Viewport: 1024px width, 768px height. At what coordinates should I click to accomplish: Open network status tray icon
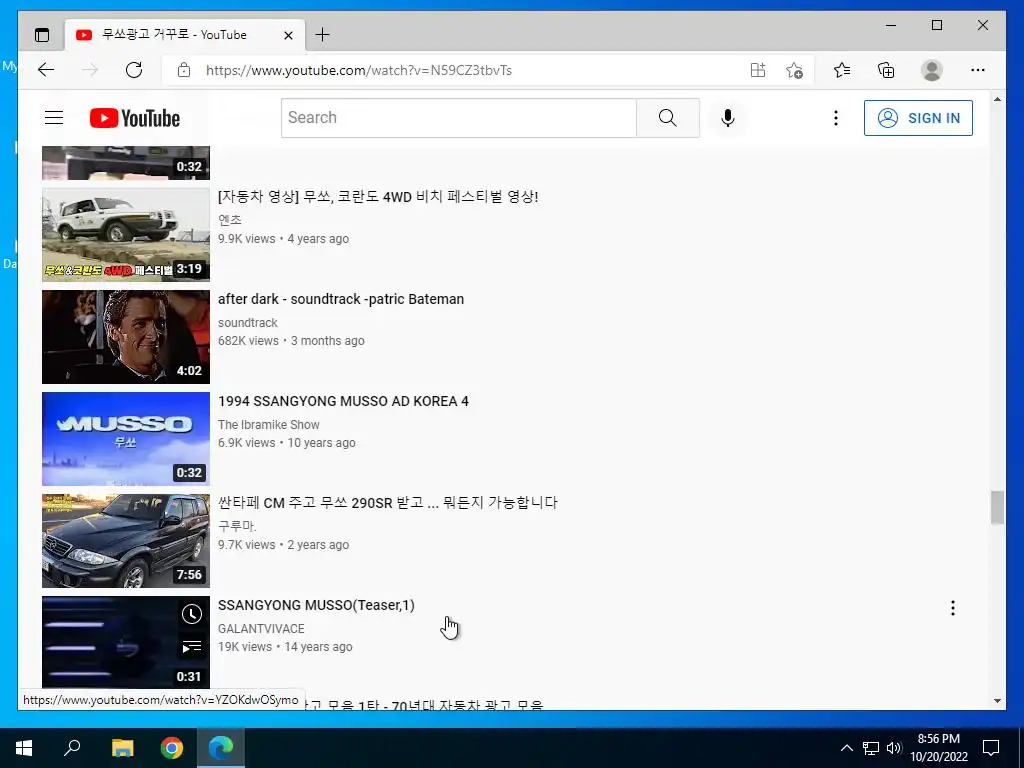871,748
